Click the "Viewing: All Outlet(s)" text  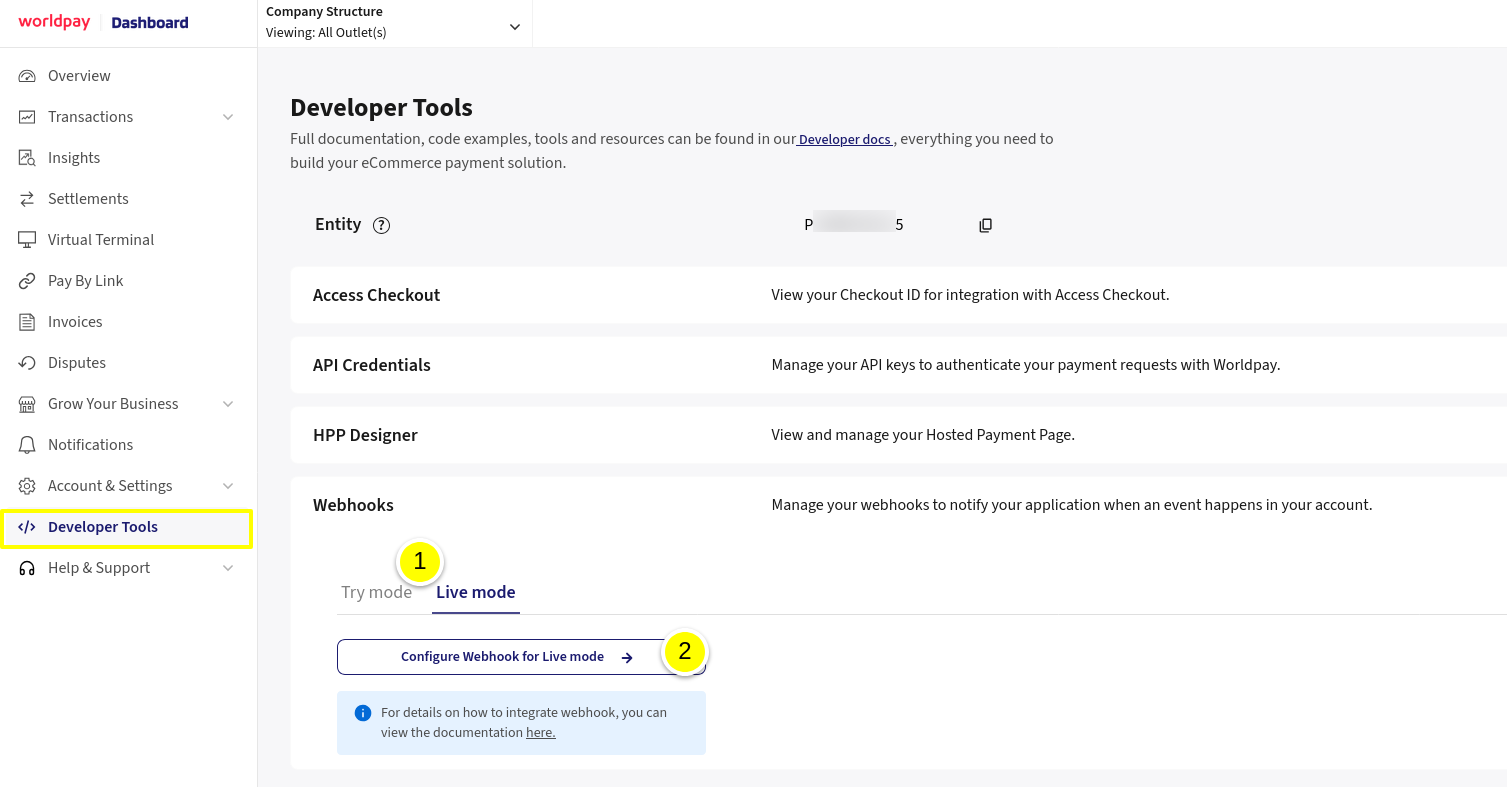326,32
